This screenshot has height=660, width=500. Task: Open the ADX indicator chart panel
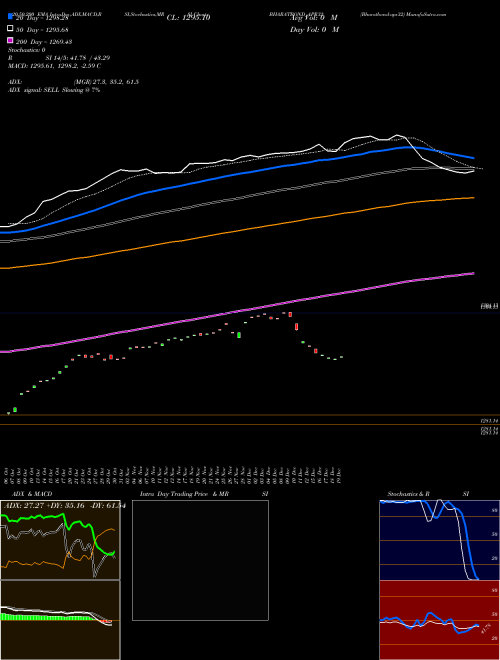tap(60, 540)
